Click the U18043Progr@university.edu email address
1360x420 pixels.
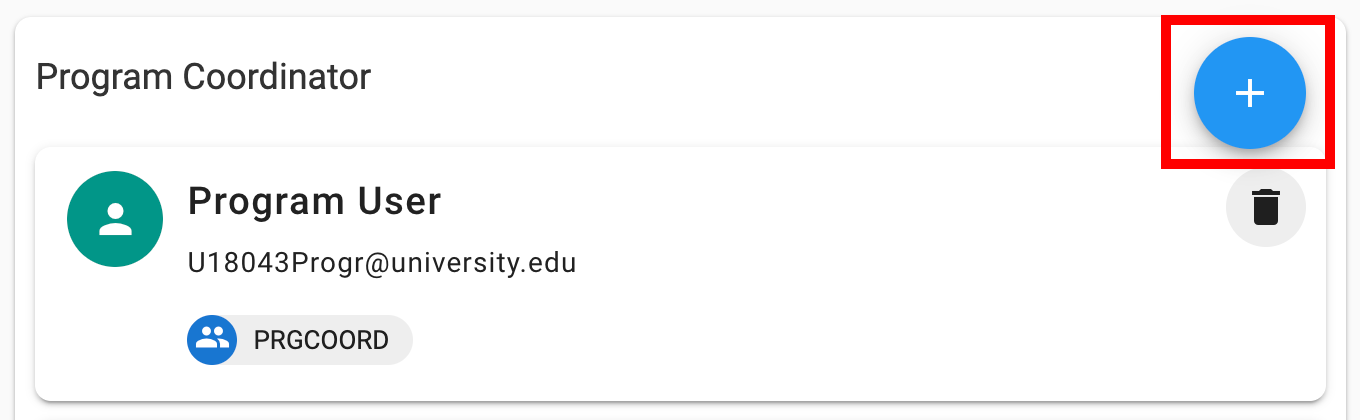(381, 263)
